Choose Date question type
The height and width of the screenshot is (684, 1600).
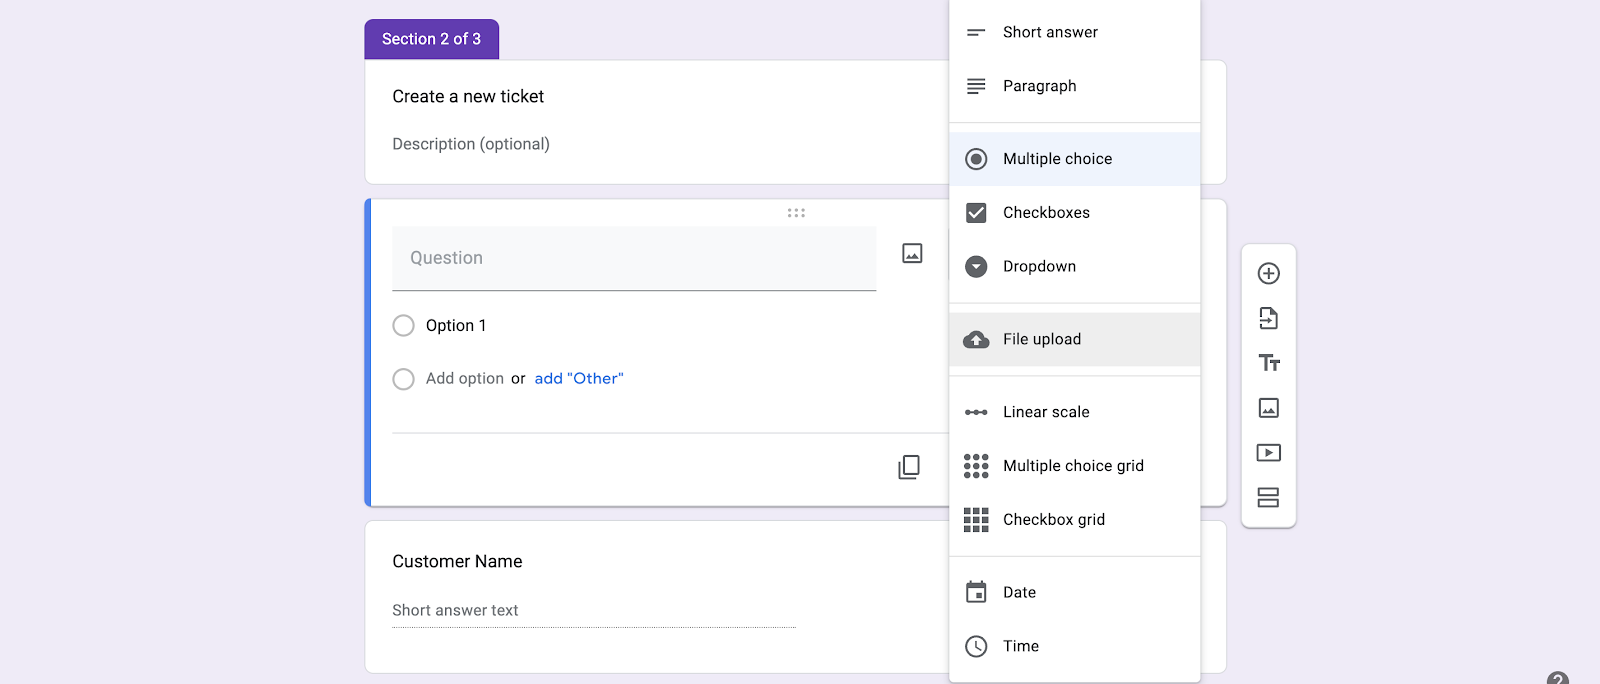pyautogui.click(x=1074, y=592)
